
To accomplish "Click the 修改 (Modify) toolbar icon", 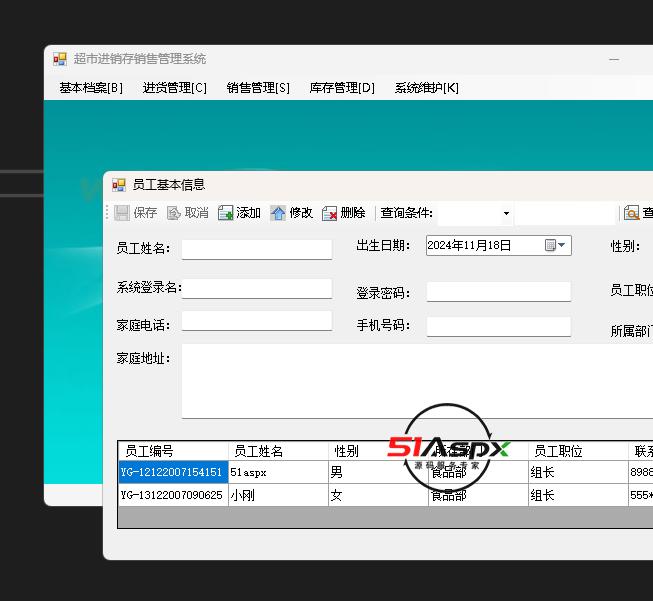I will [x=278, y=213].
